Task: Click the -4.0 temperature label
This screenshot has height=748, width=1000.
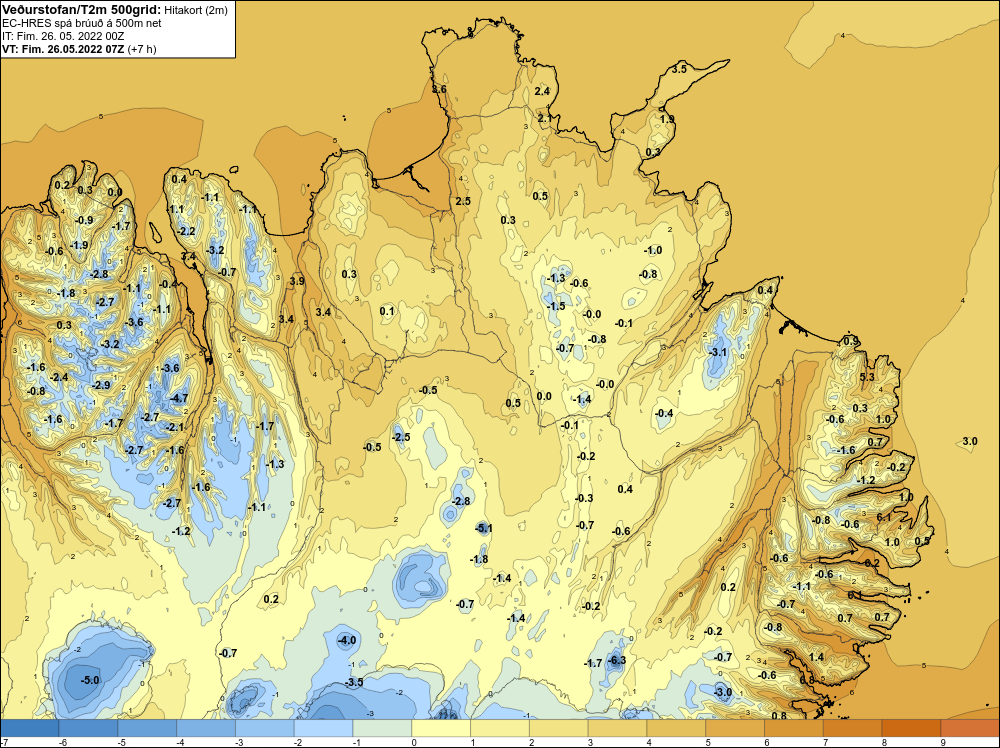Action: coord(347,640)
